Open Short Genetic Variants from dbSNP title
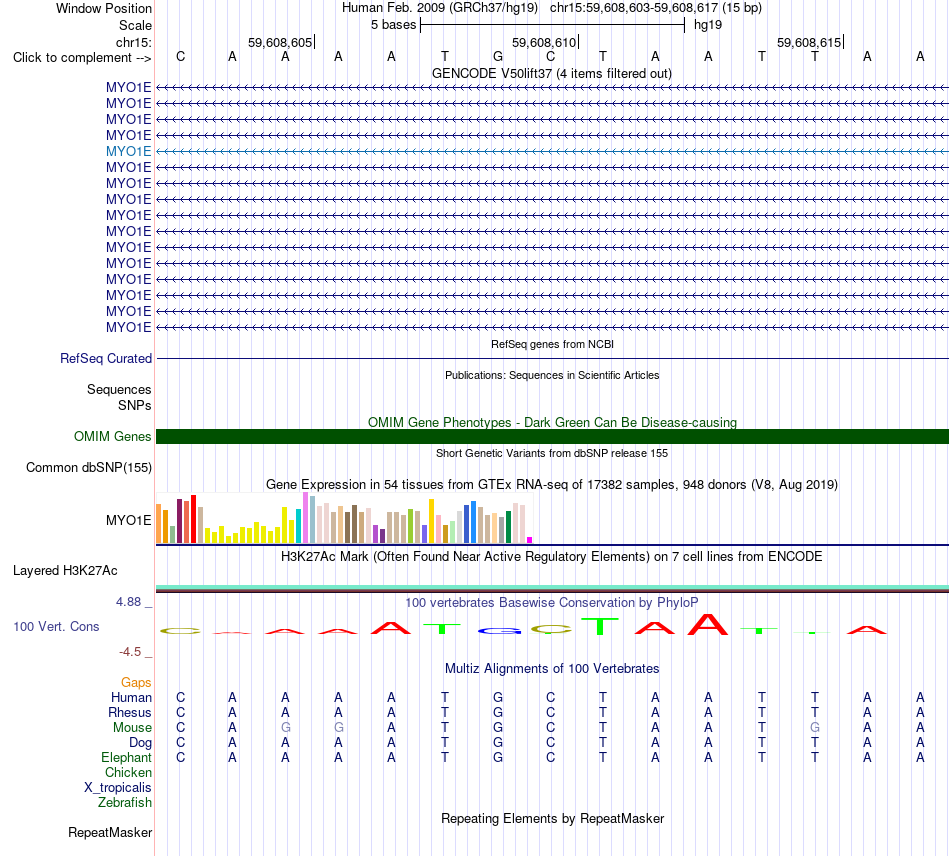The image size is (950, 856). click(x=552, y=453)
